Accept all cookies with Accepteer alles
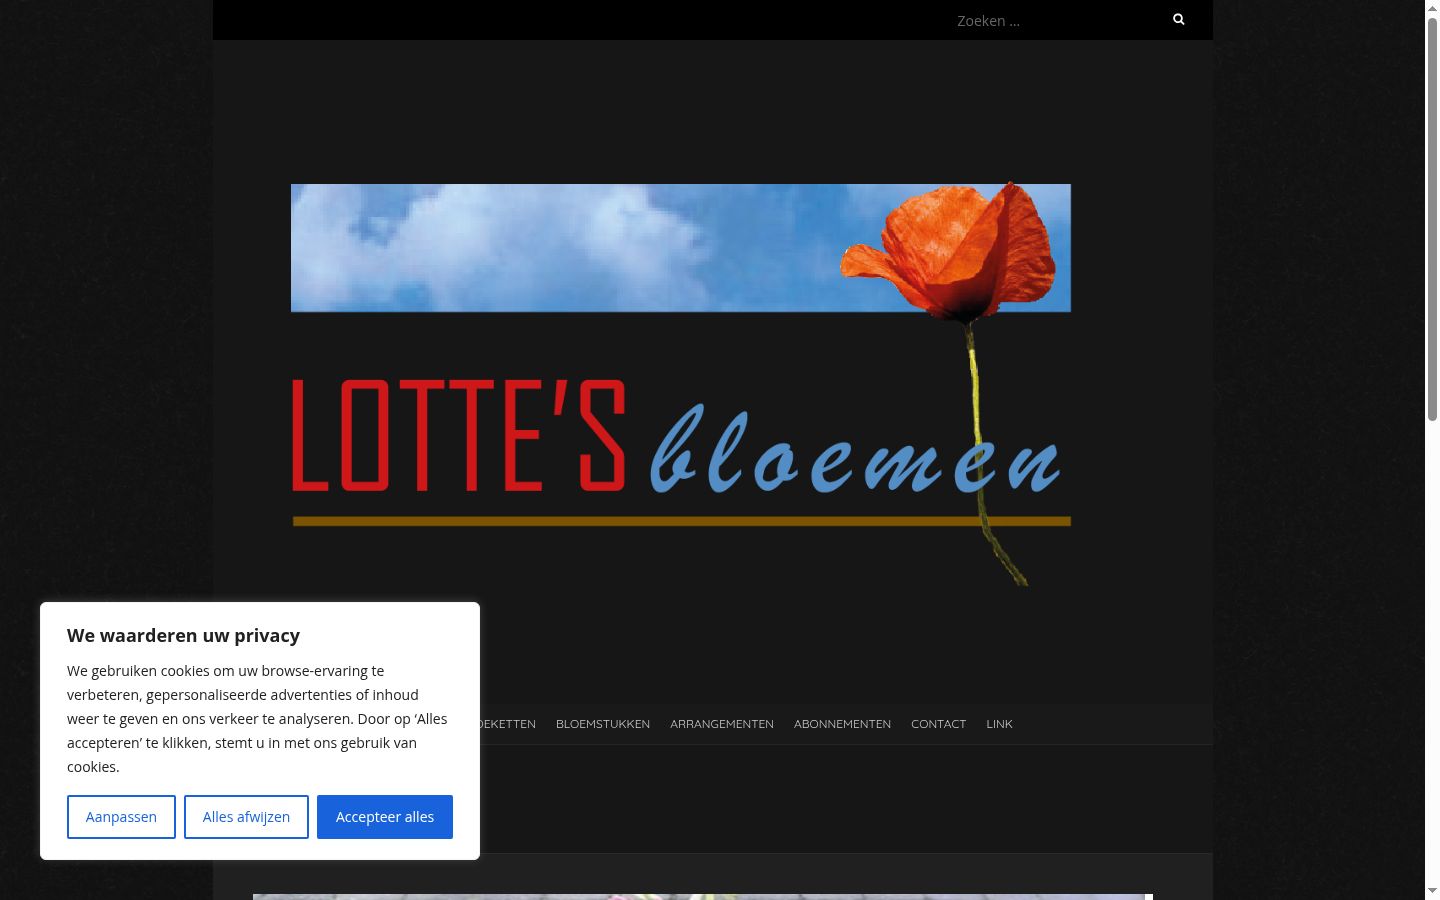 385,817
